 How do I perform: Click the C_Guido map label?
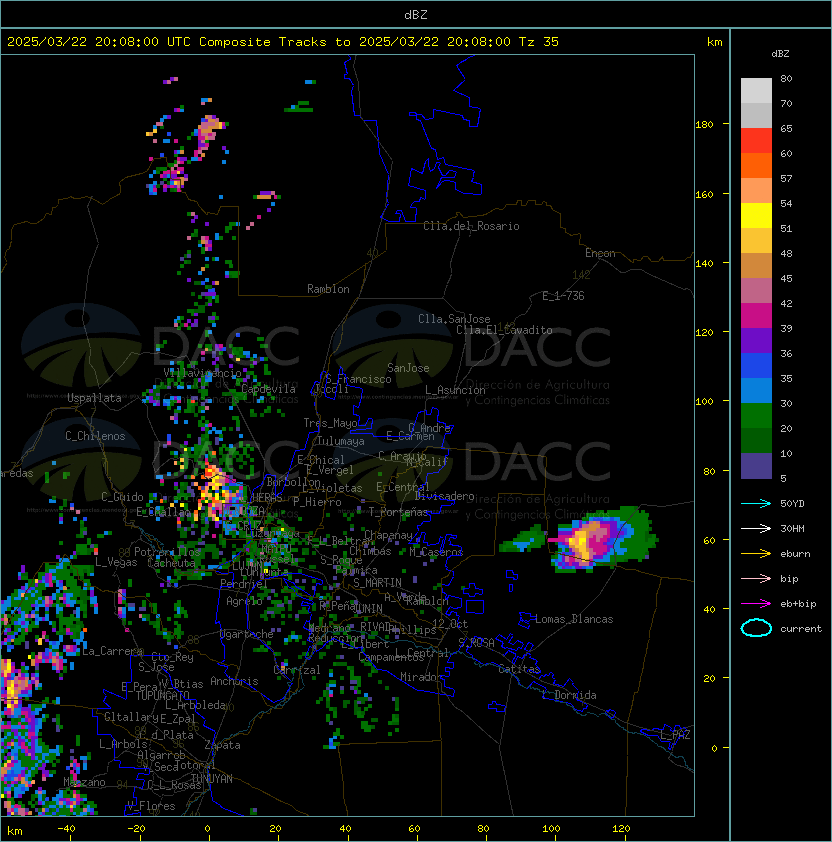tap(122, 497)
